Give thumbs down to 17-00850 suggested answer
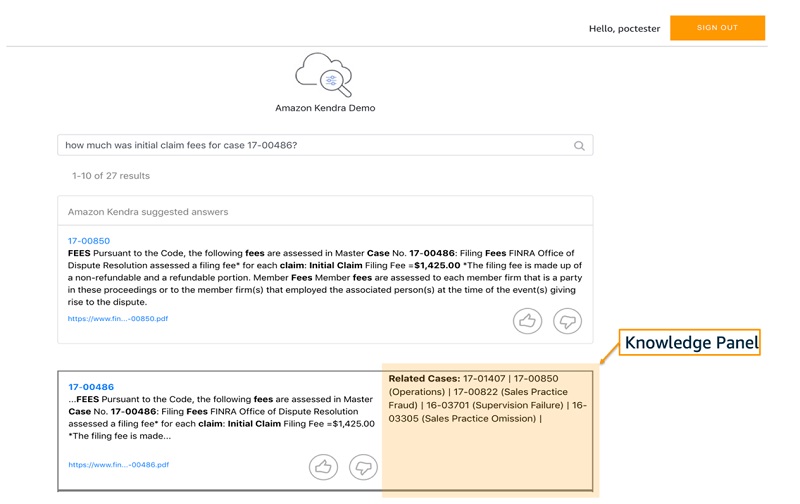Image resolution: width=800 pixels, height=504 pixels. 567,321
